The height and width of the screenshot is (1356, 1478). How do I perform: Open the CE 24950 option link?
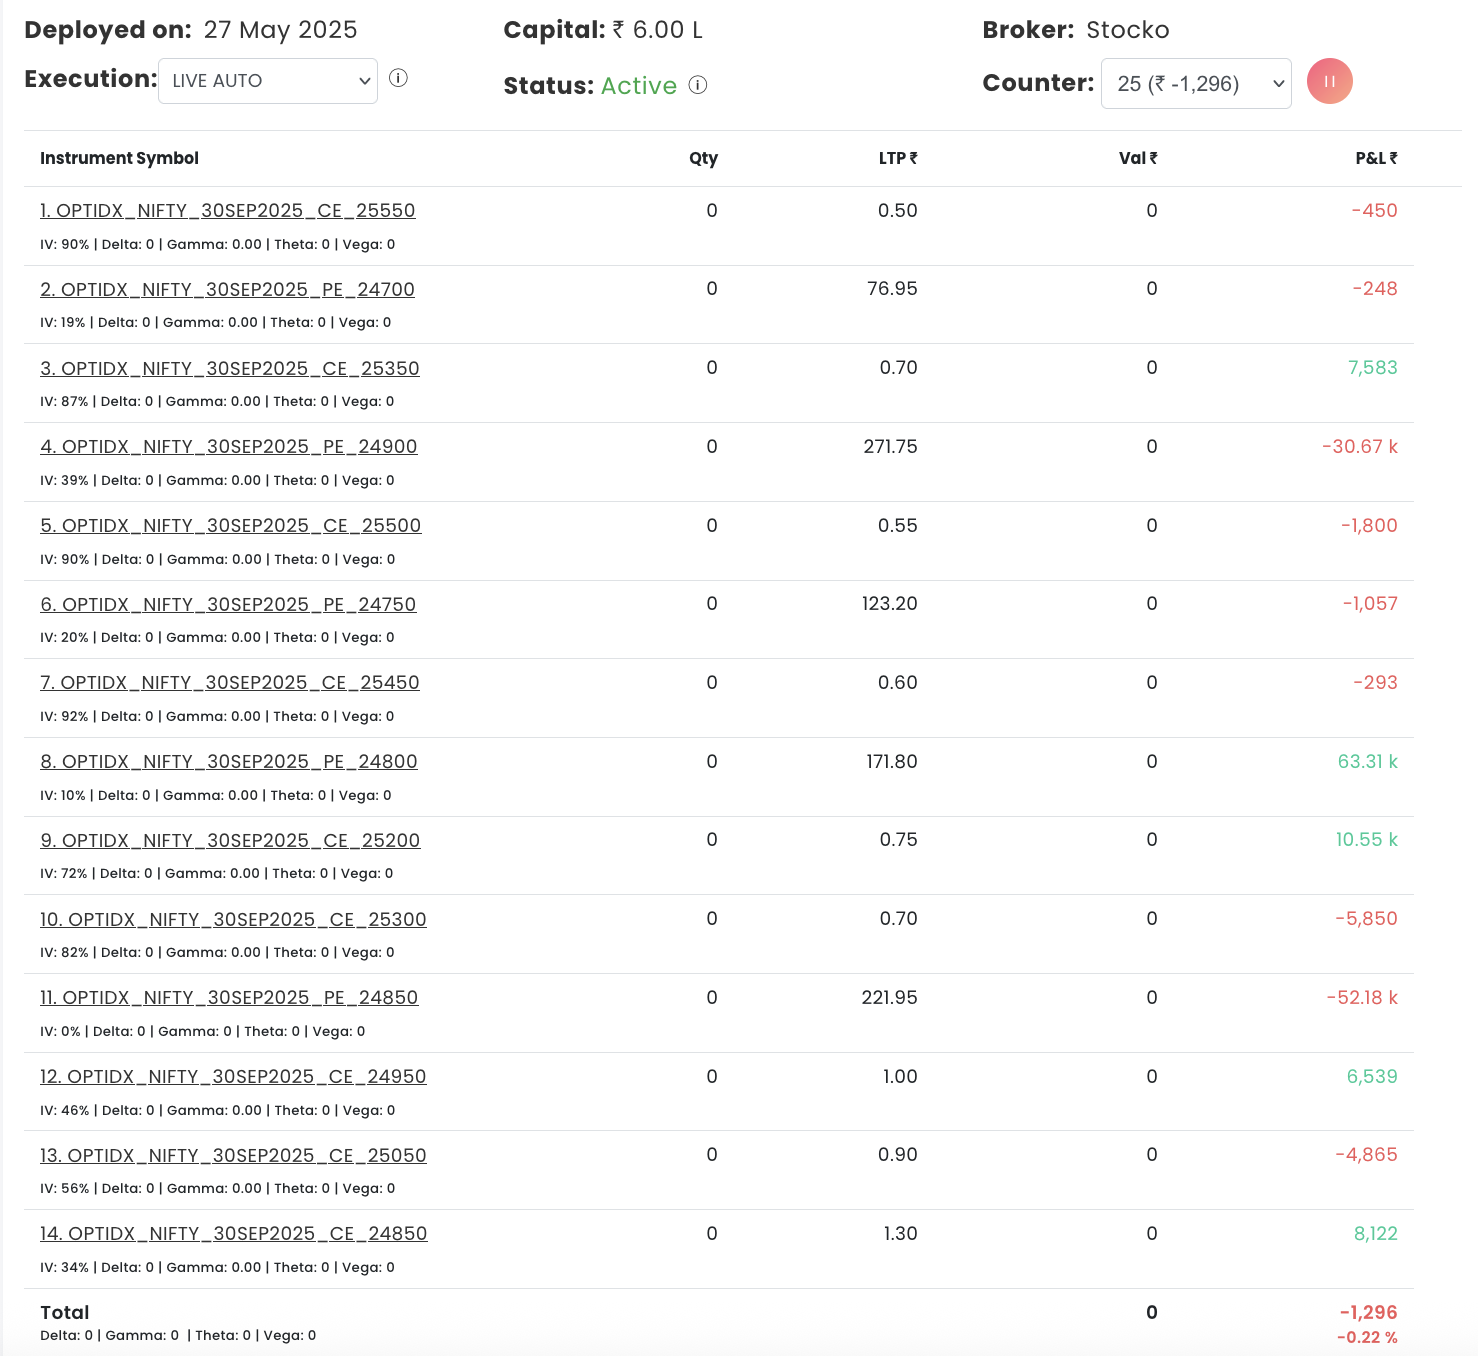(x=233, y=1077)
